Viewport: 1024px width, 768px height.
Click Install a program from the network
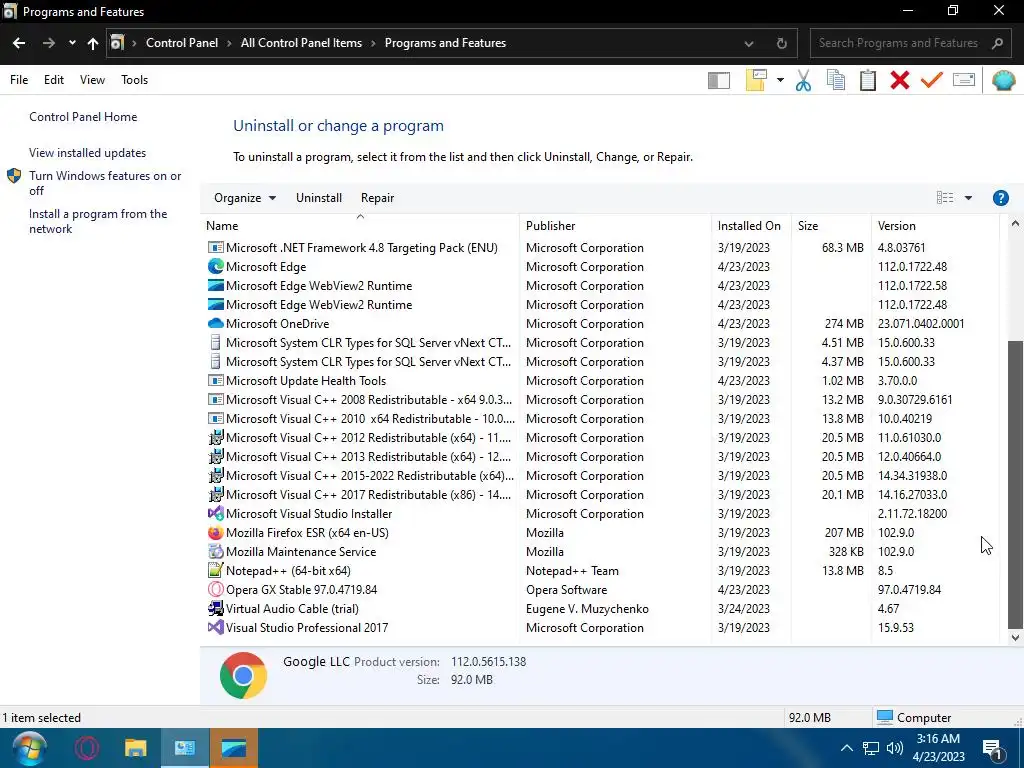[x=98, y=221]
